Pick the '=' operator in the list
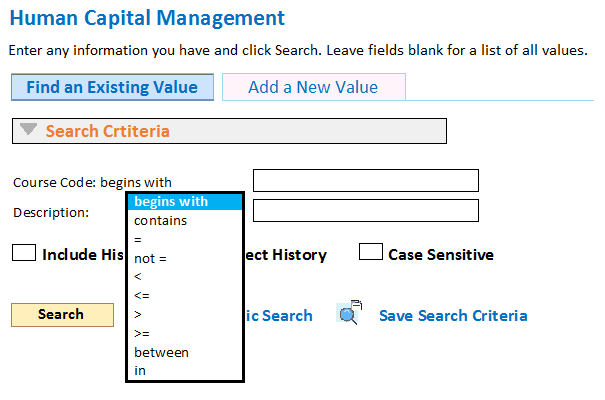The height and width of the screenshot is (400, 605). [185, 240]
